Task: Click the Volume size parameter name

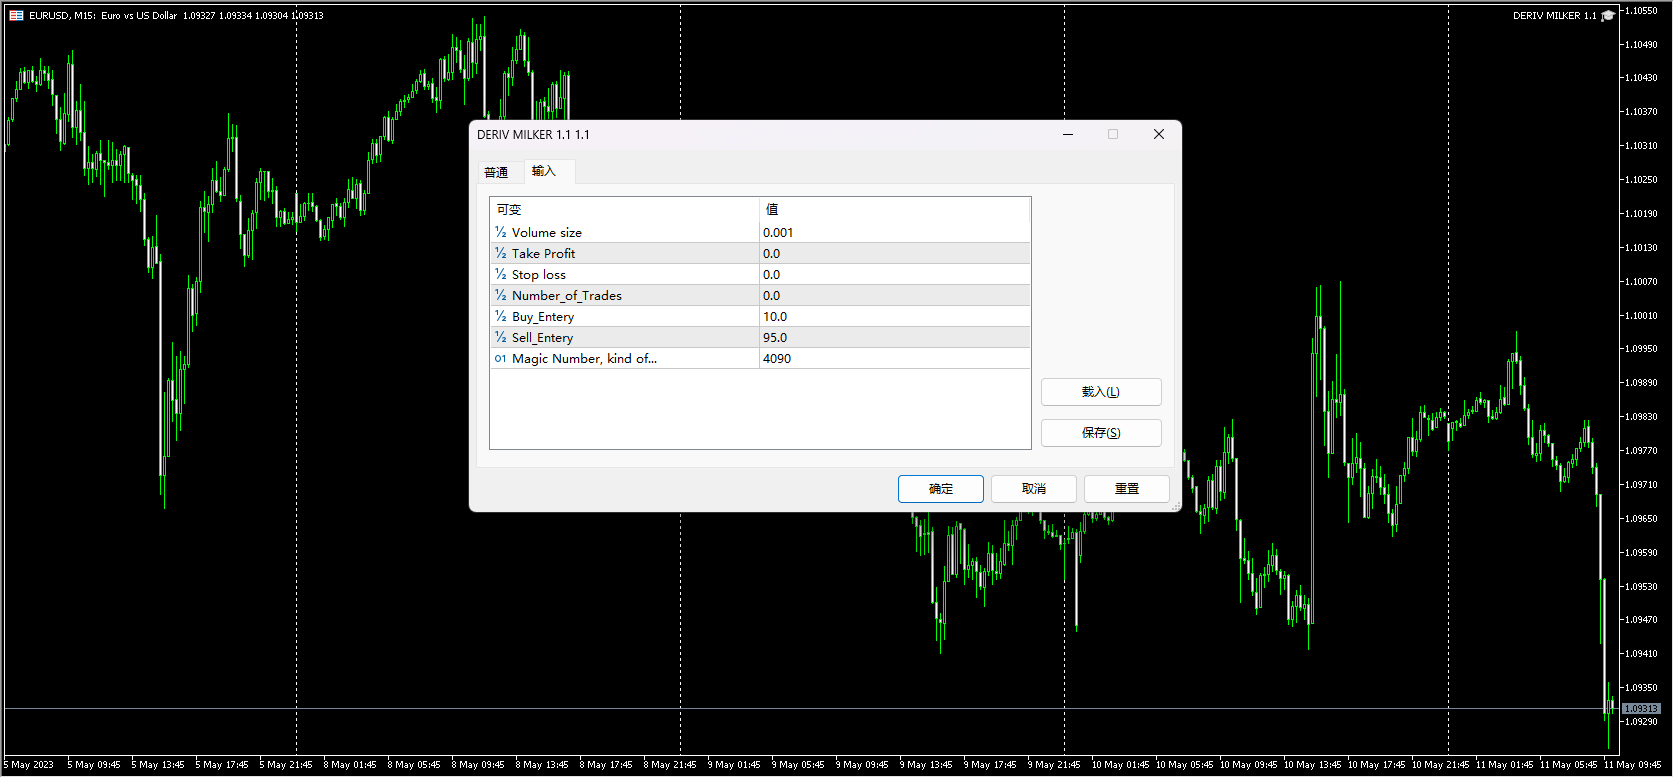Action: [x=547, y=232]
